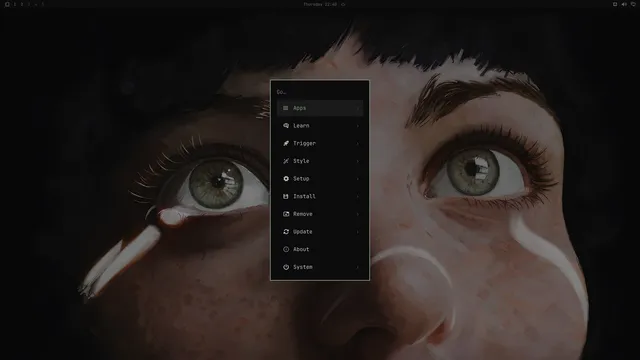The height and width of the screenshot is (360, 640).
Task: Expand the Install submenu chevron
Action: [x=358, y=196]
